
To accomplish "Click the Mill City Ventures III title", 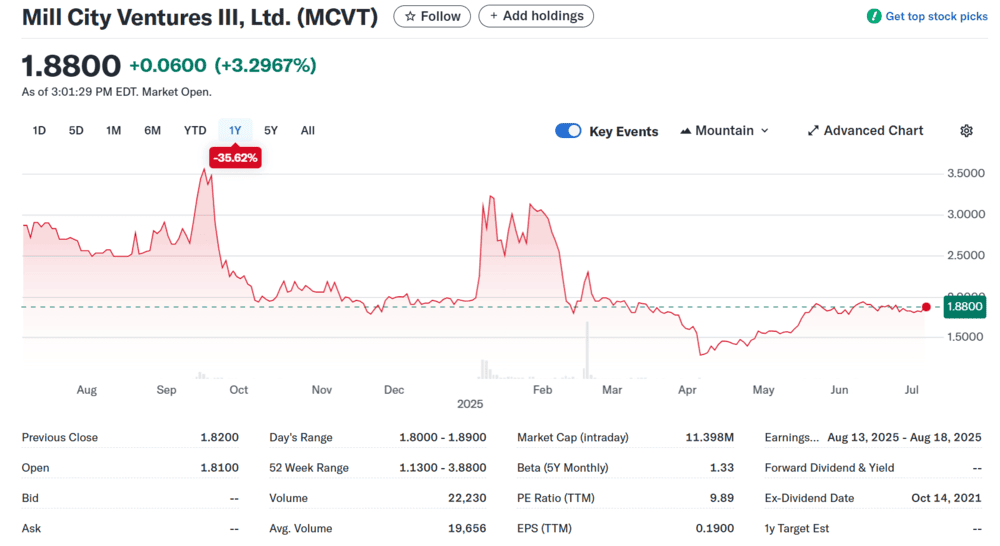I will [200, 17].
